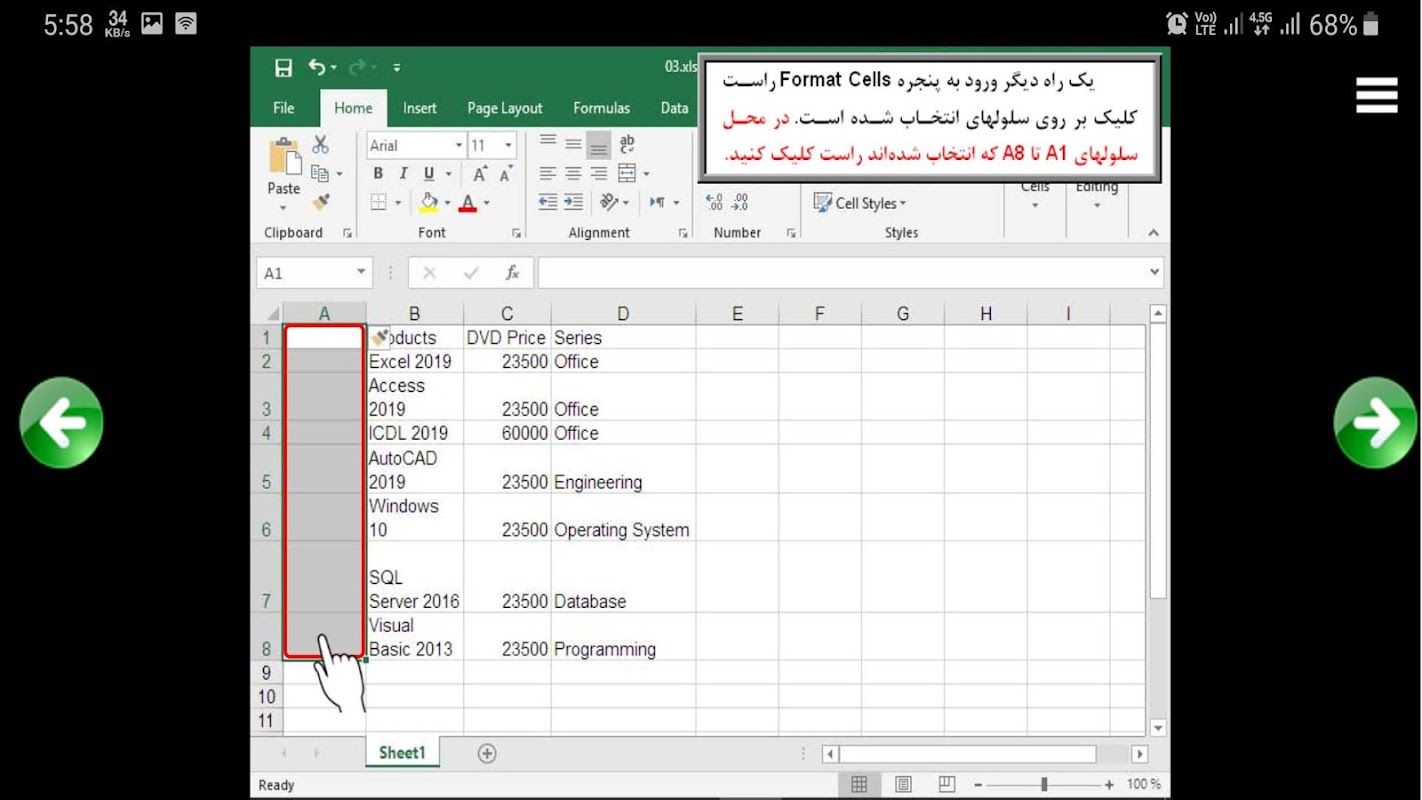The height and width of the screenshot is (800, 1422).
Task: Toggle Bold formatting
Action: pos(378,174)
